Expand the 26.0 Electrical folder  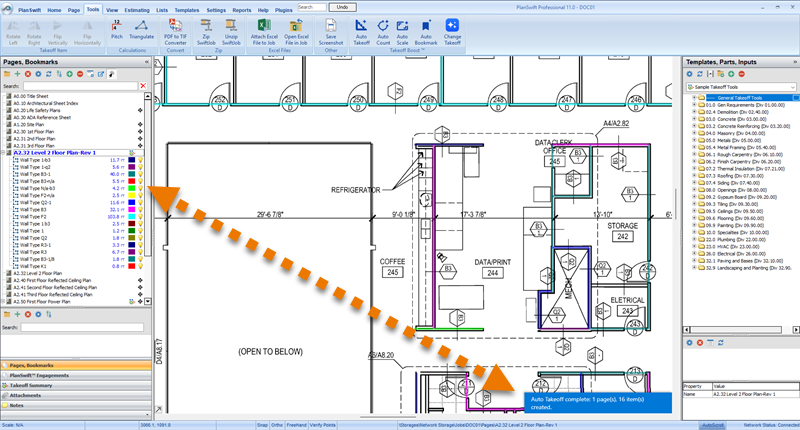click(694, 254)
